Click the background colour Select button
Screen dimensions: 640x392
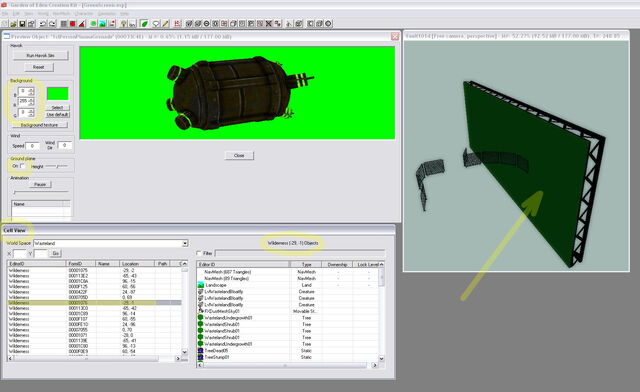[x=58, y=107]
